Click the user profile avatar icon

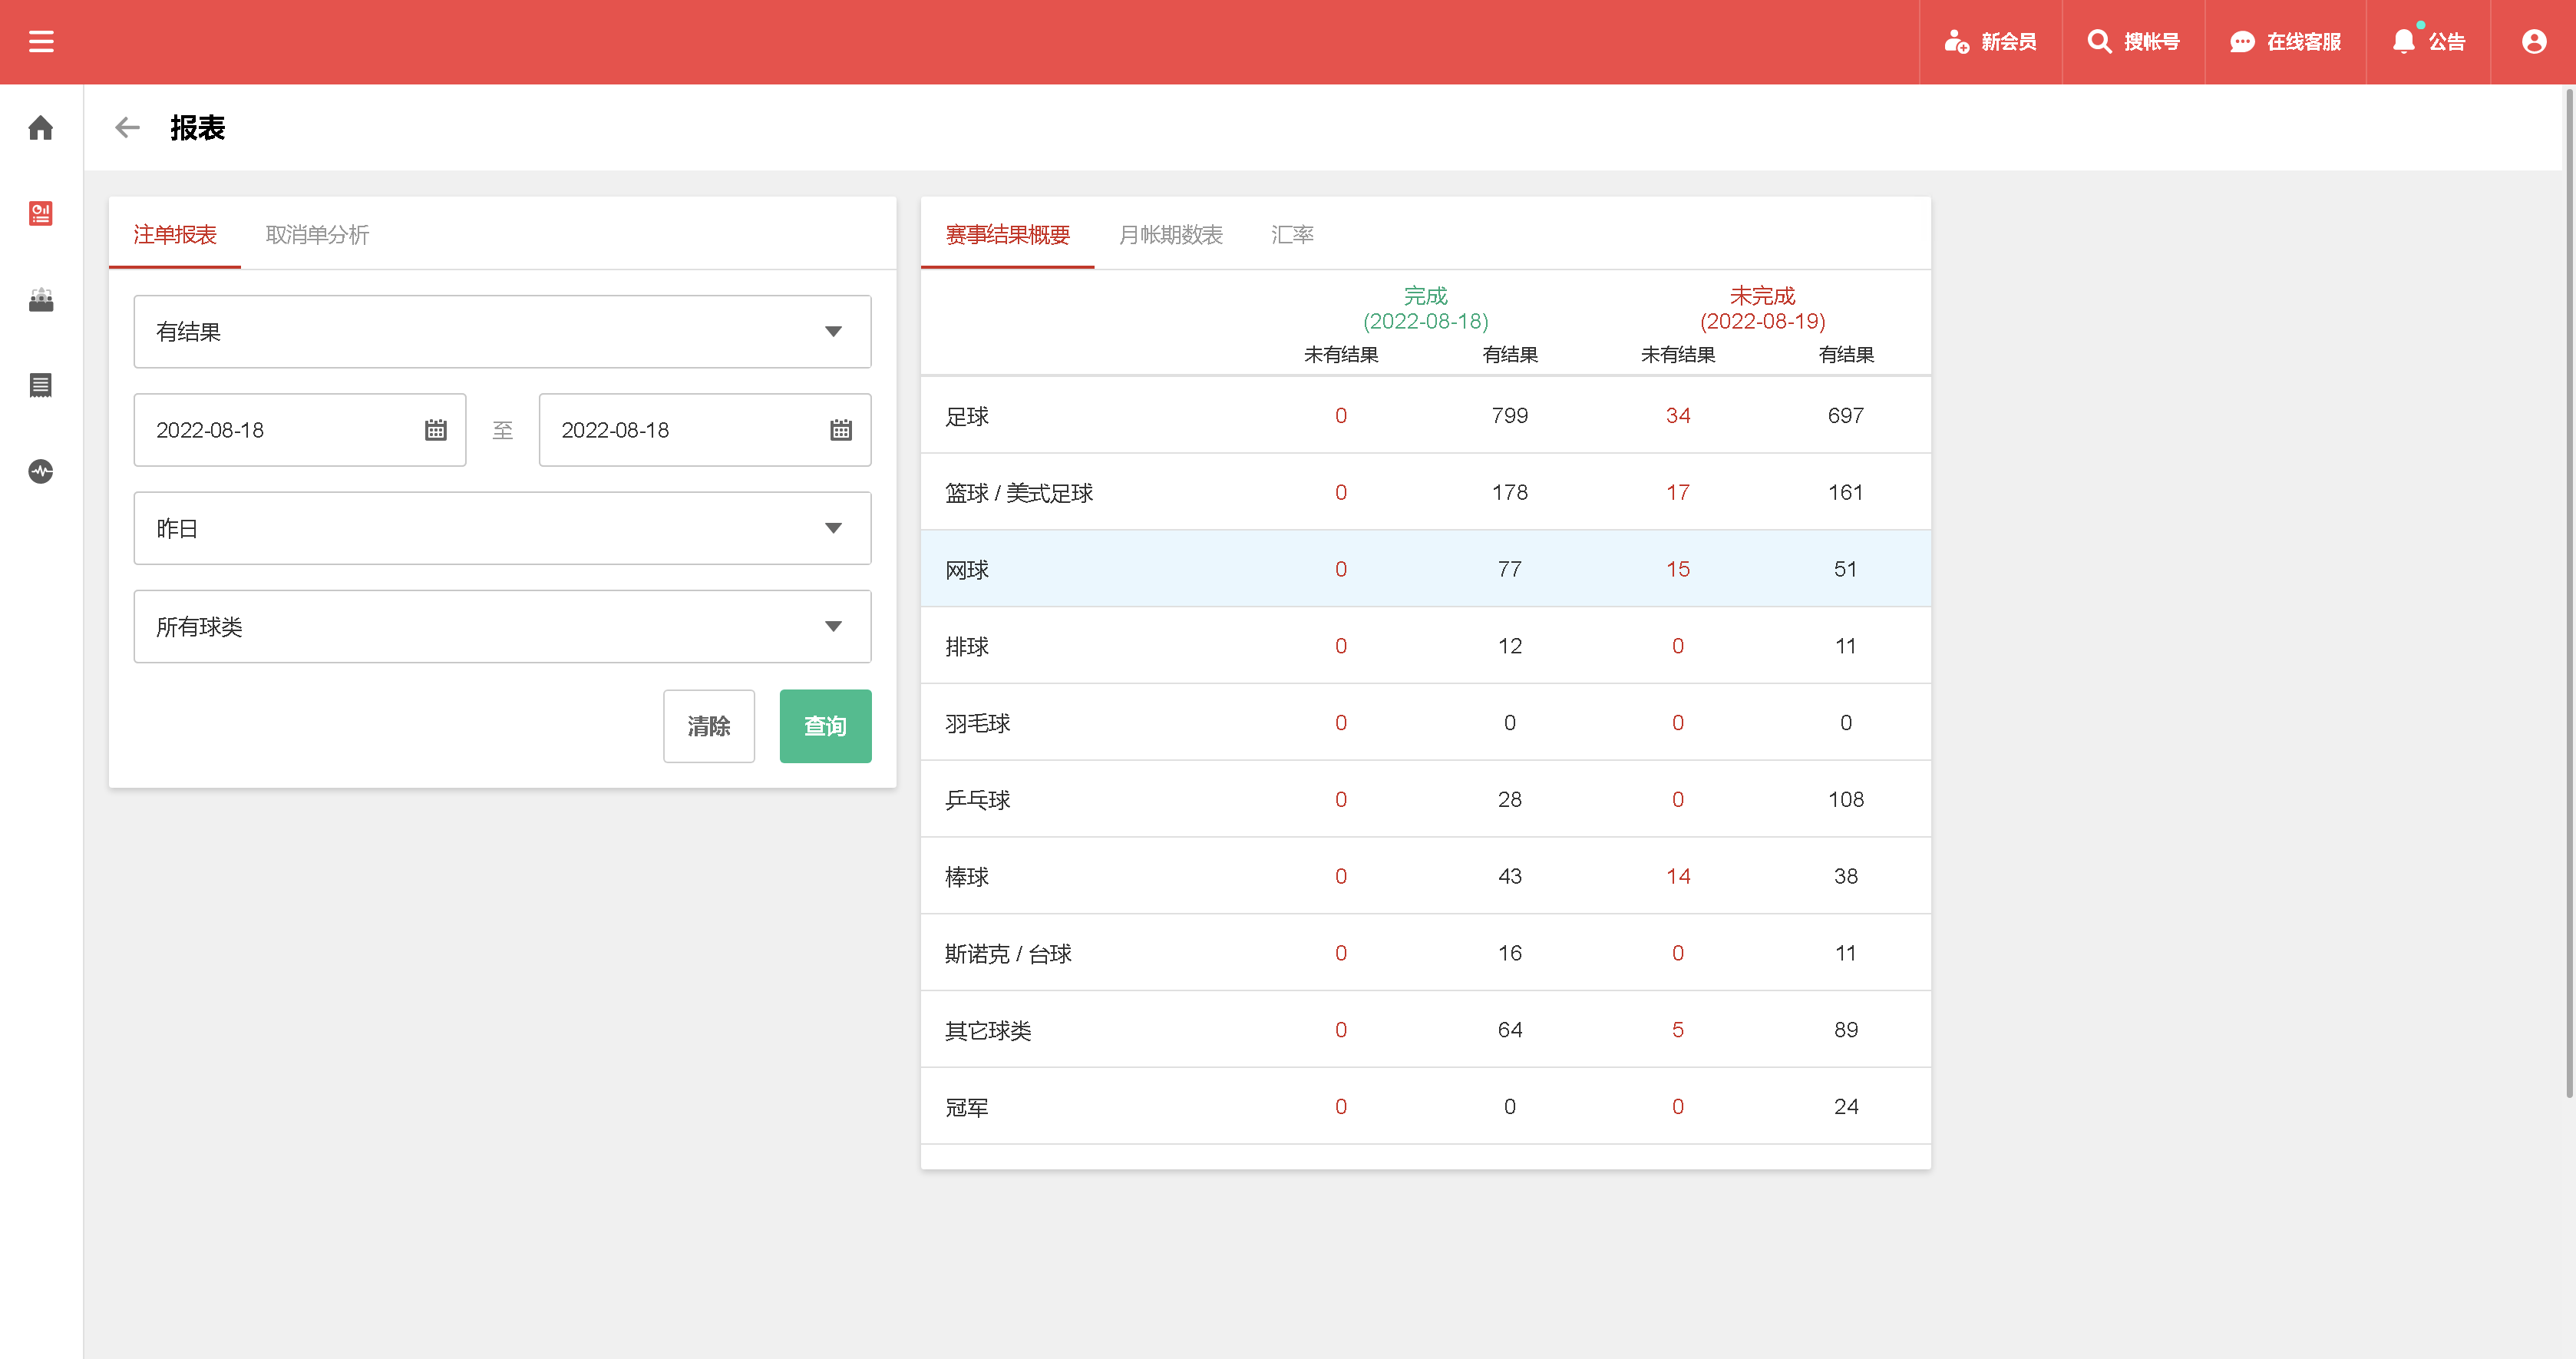pos(2533,41)
